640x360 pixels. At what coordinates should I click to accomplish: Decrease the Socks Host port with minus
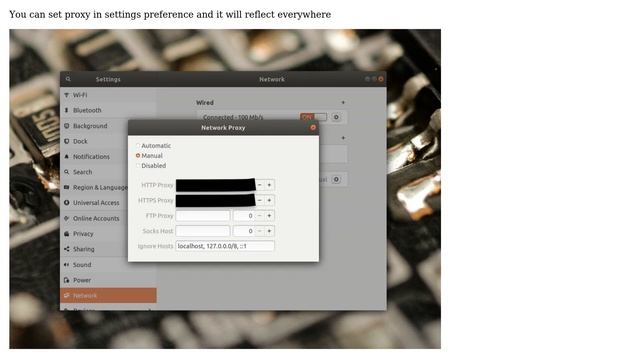click(x=260, y=231)
